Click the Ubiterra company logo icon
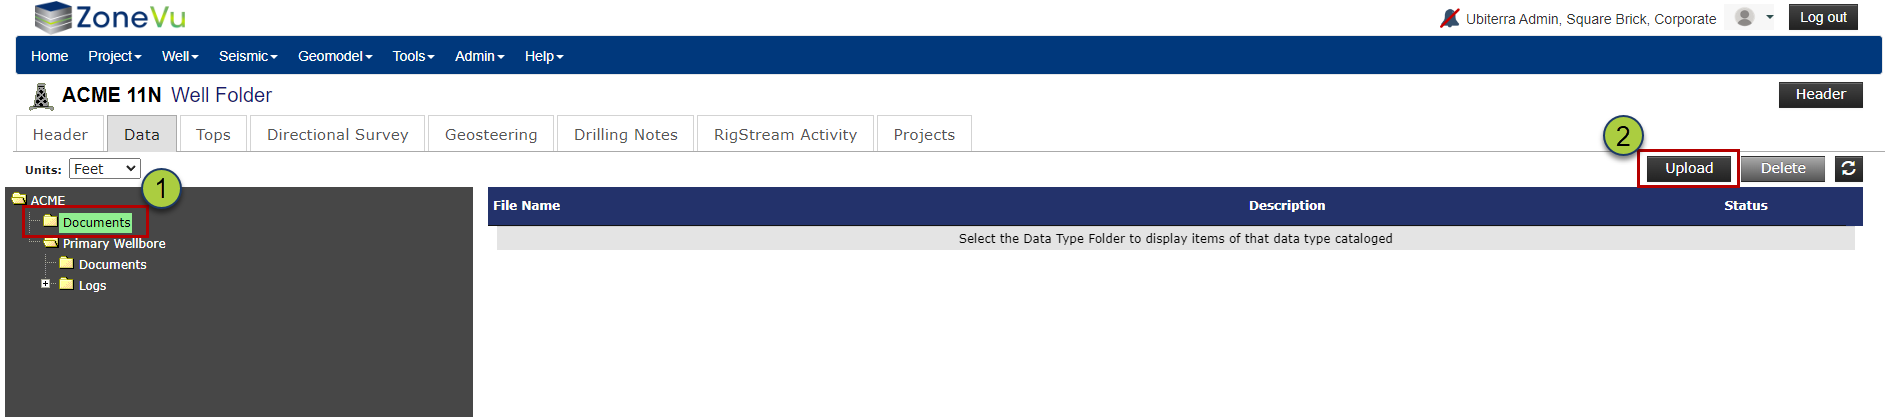1891x417 pixels. point(1449,18)
